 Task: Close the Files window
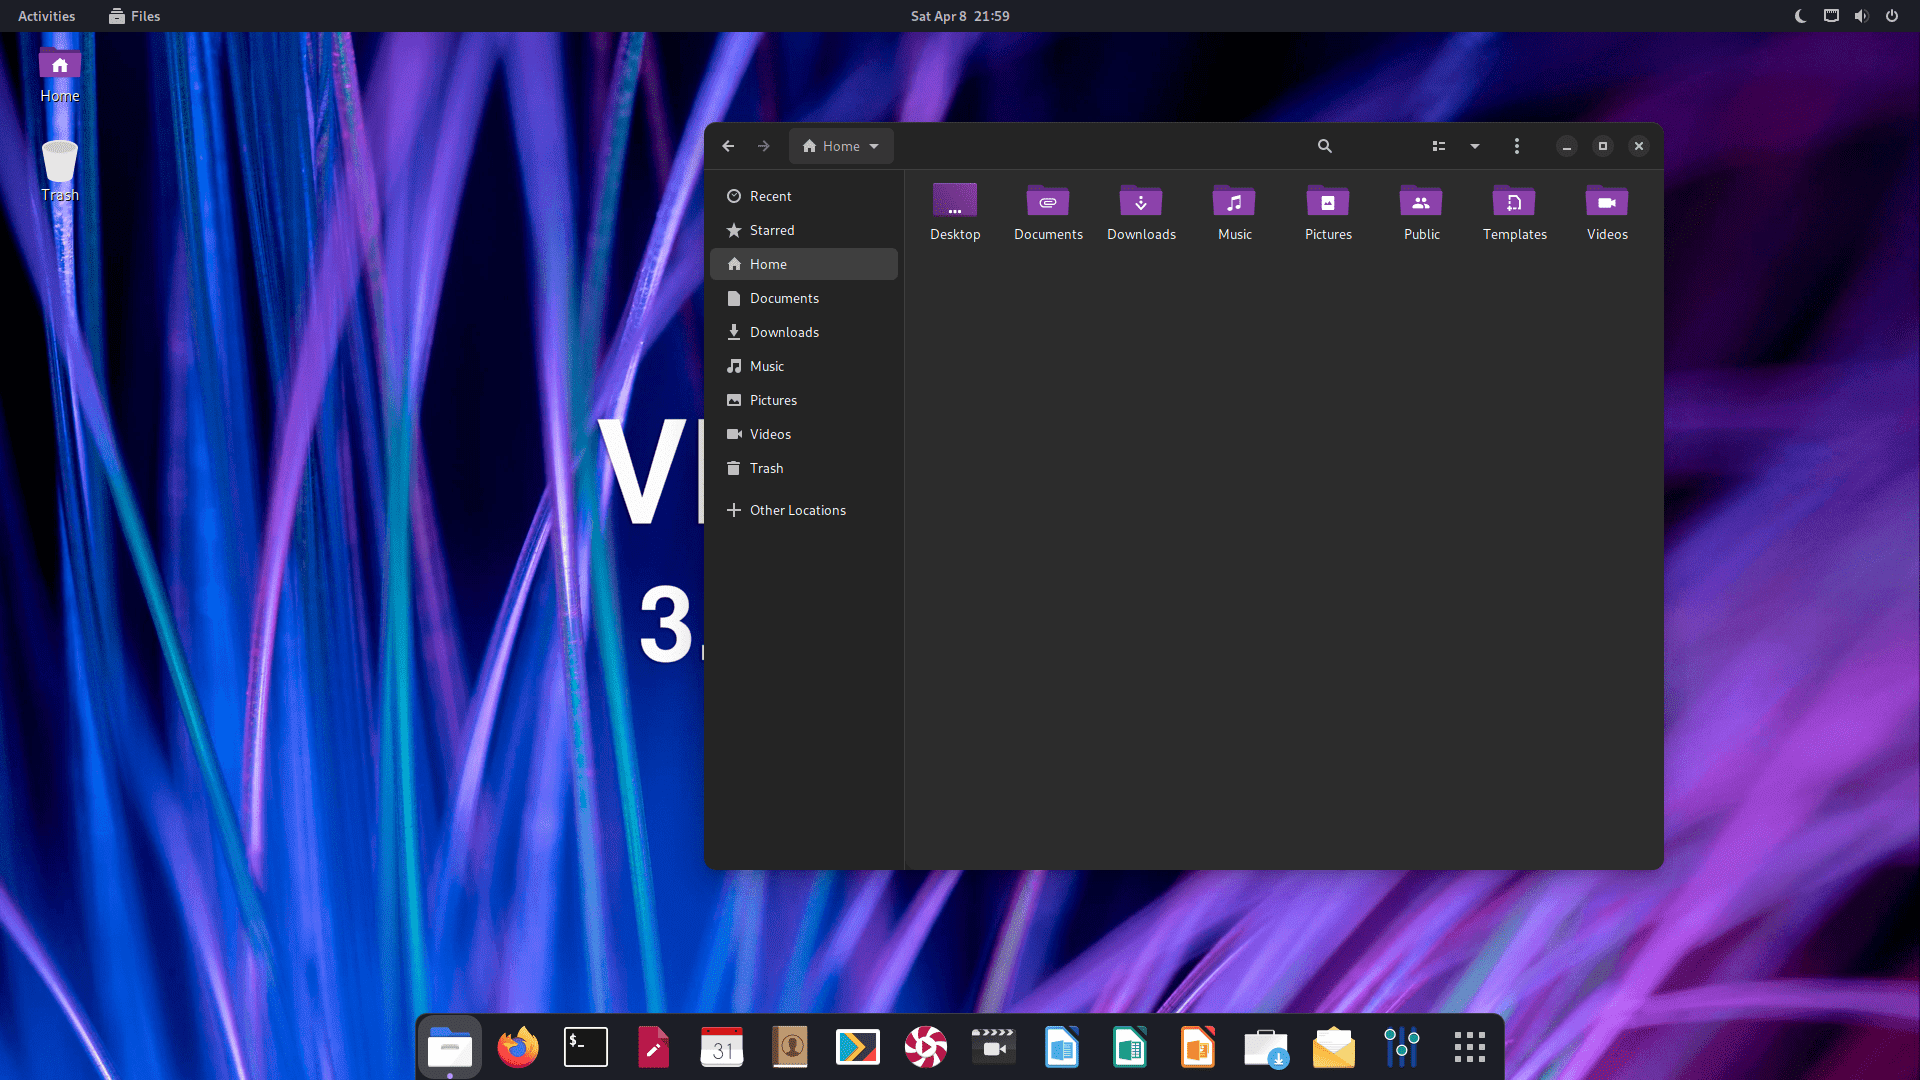1639,146
